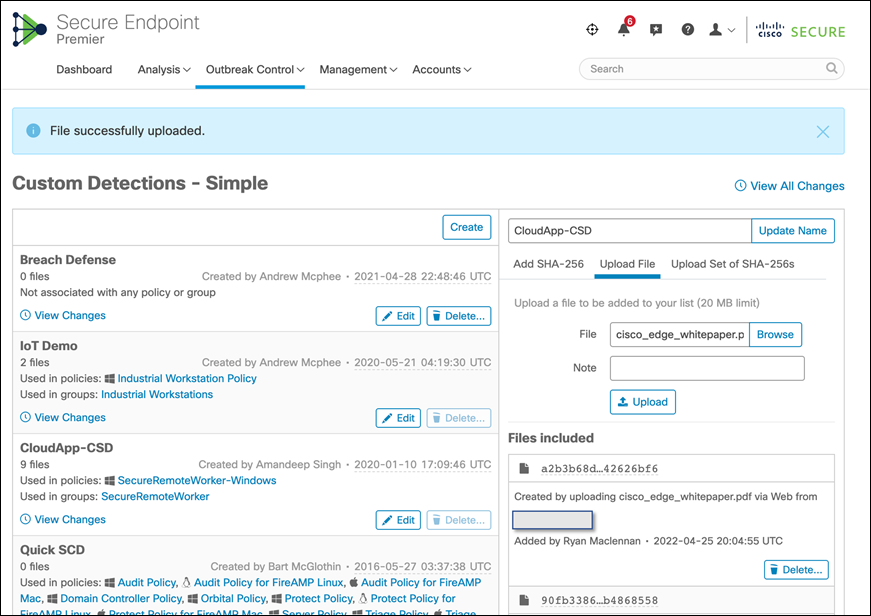Open Domain Controller Policy link

[121, 599]
